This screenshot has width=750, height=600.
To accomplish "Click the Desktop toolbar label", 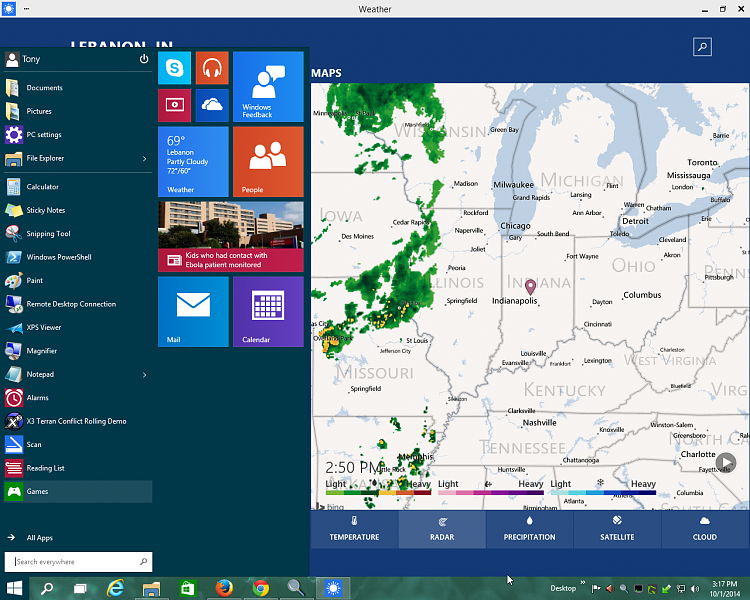I will tap(563, 589).
